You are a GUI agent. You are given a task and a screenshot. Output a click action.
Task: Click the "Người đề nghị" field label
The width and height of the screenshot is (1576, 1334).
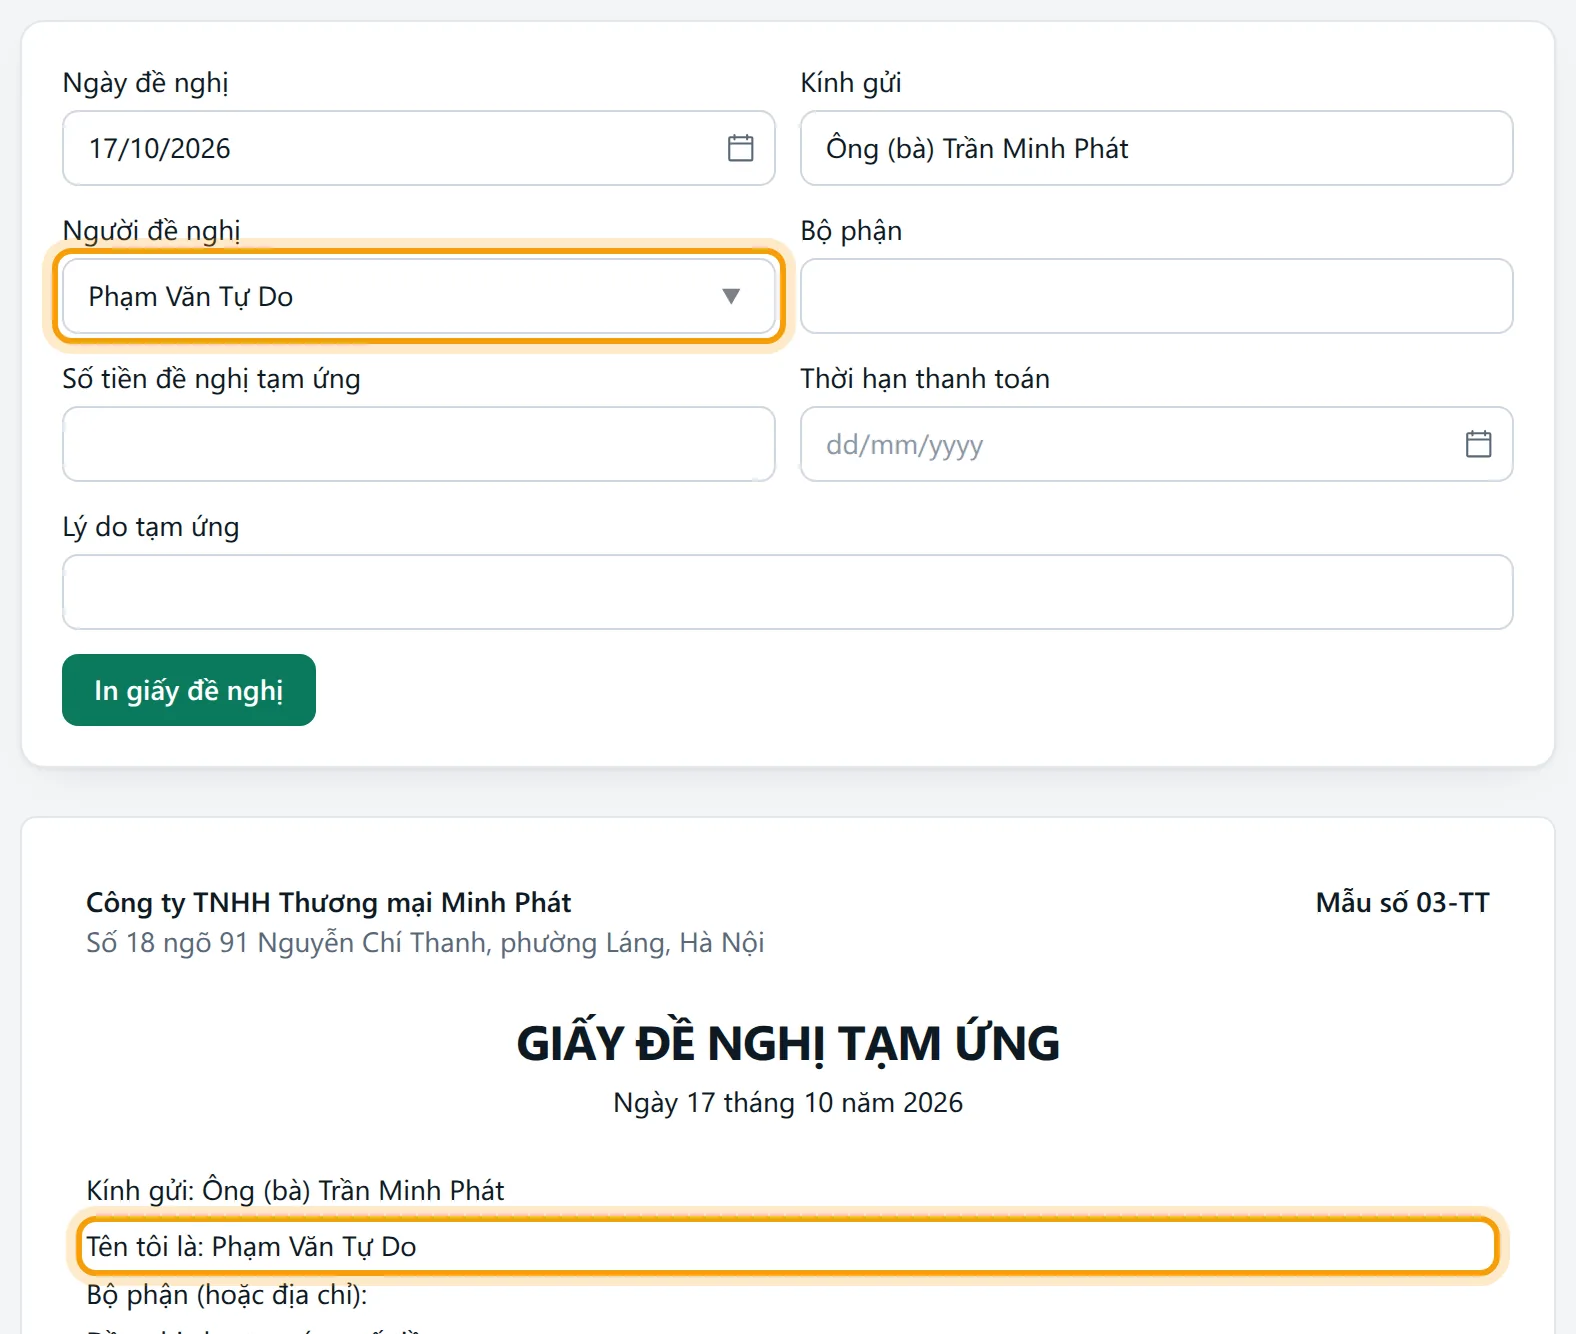tap(151, 231)
